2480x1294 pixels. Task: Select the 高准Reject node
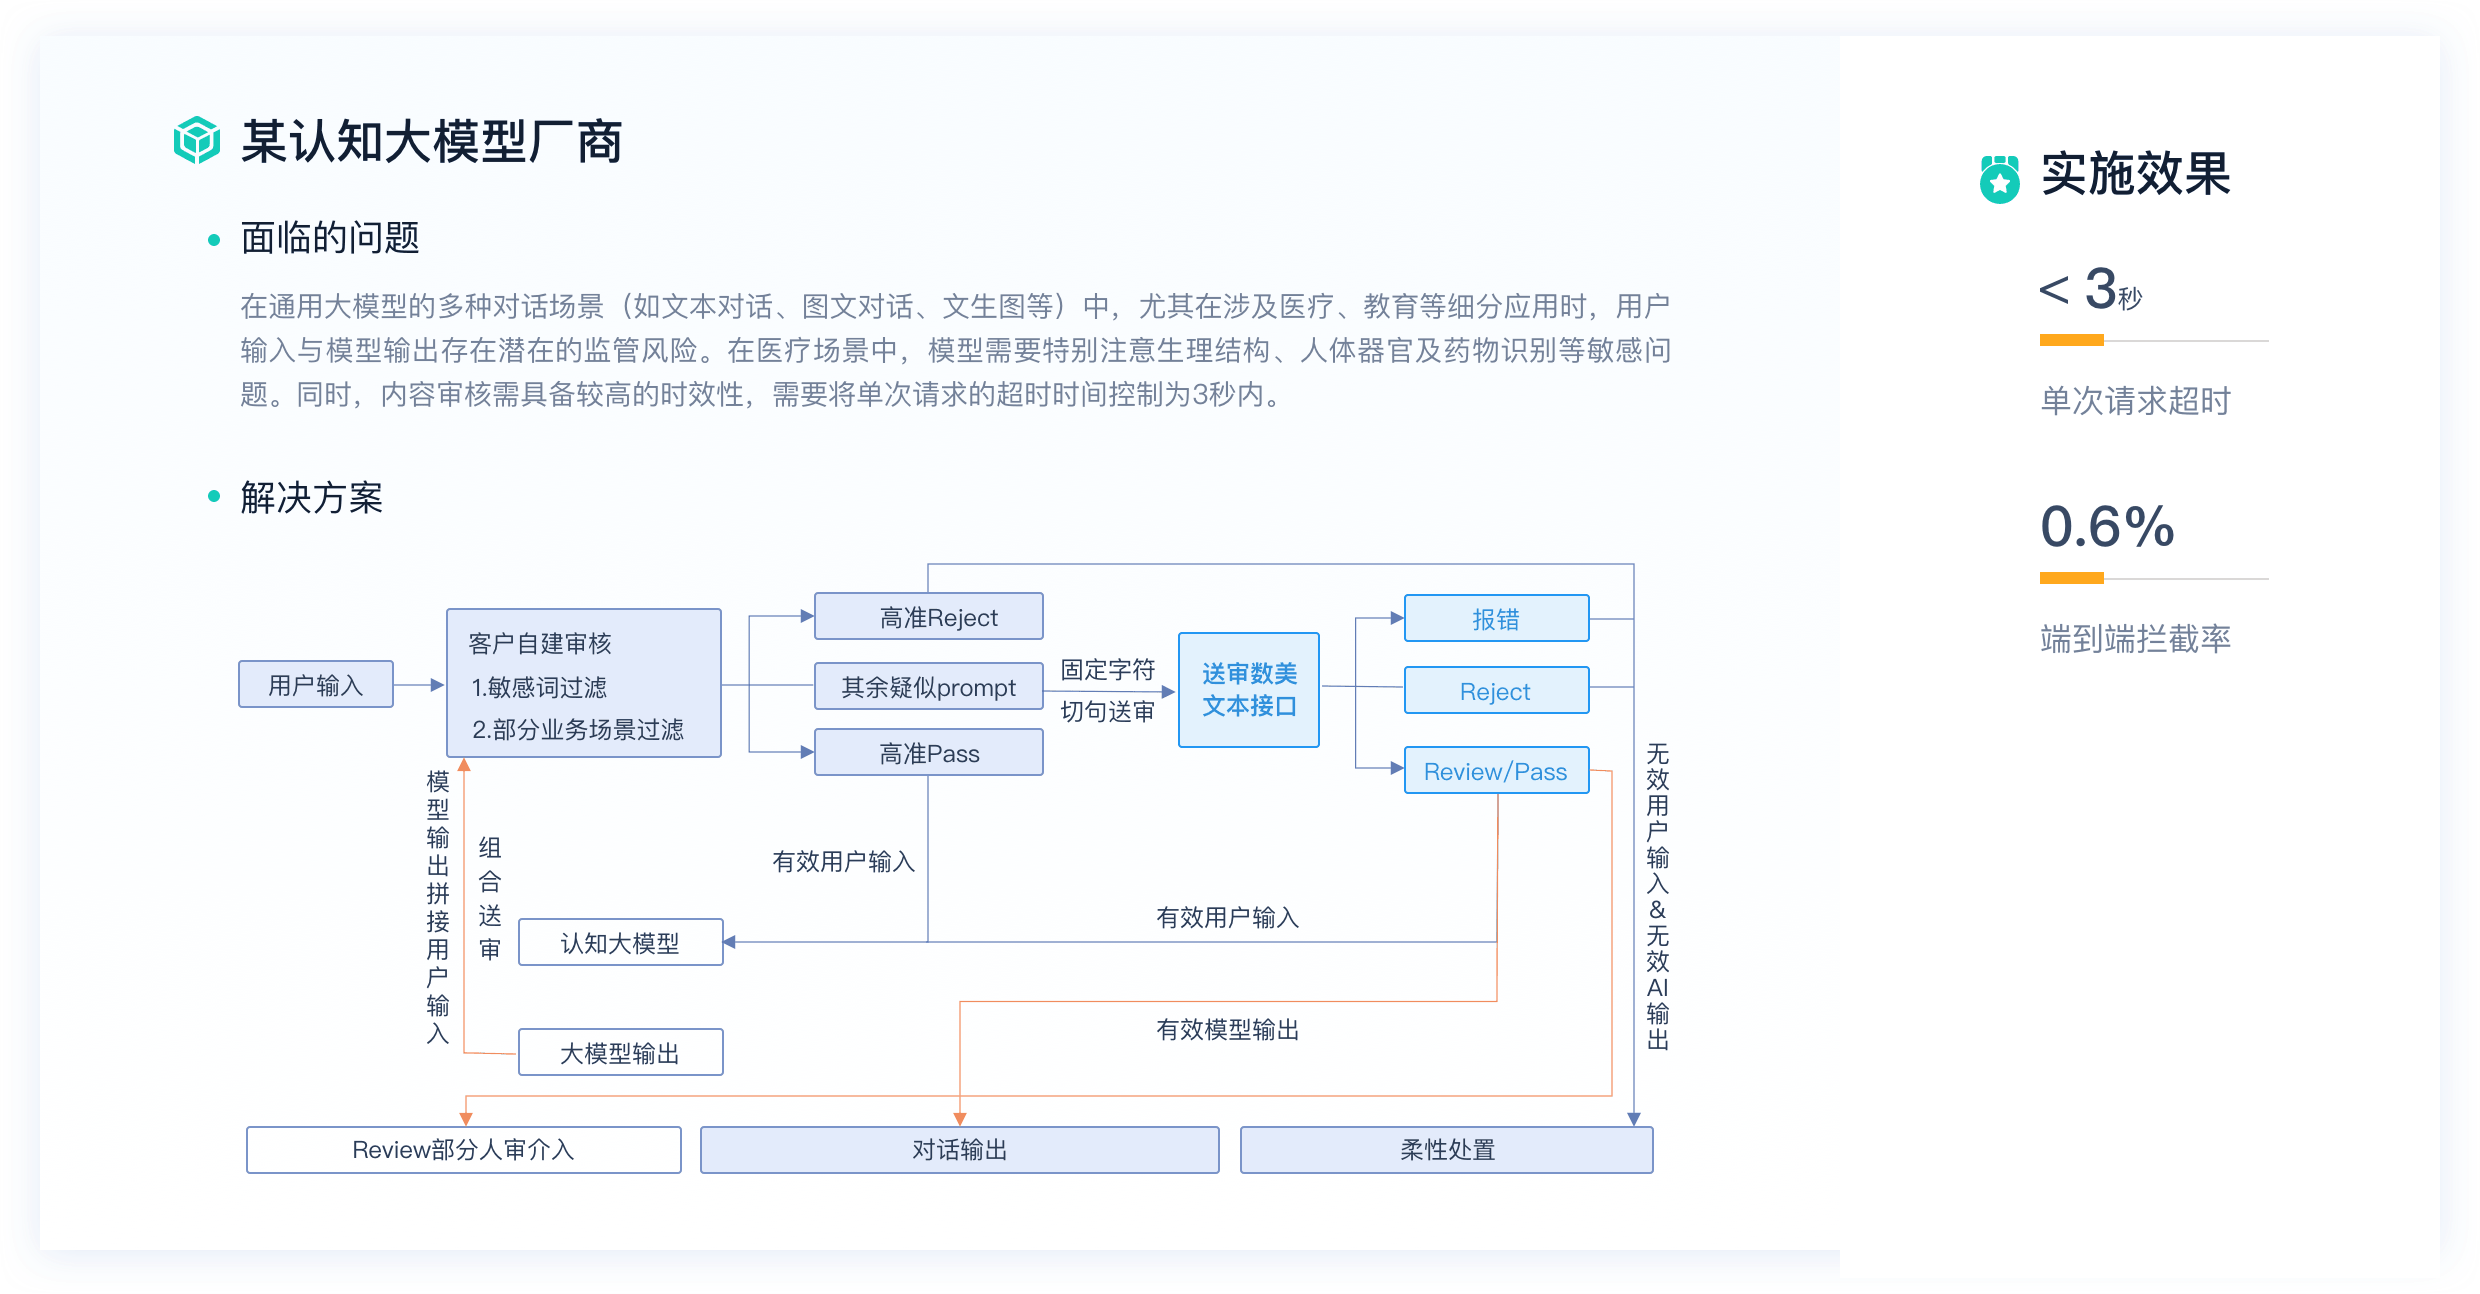point(928,617)
